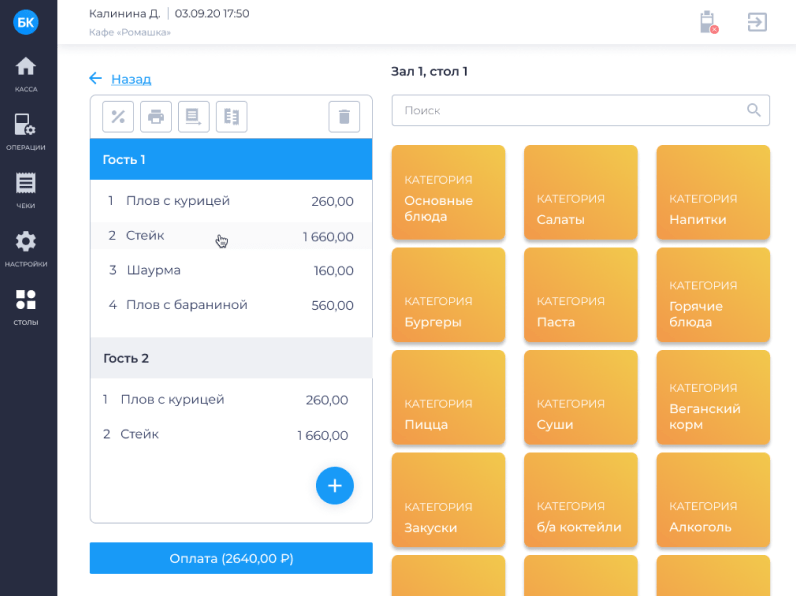Viewport: 796px width, 596px height.
Task: Click the 560,00 price of Плов с бараниной
Action: point(333,305)
